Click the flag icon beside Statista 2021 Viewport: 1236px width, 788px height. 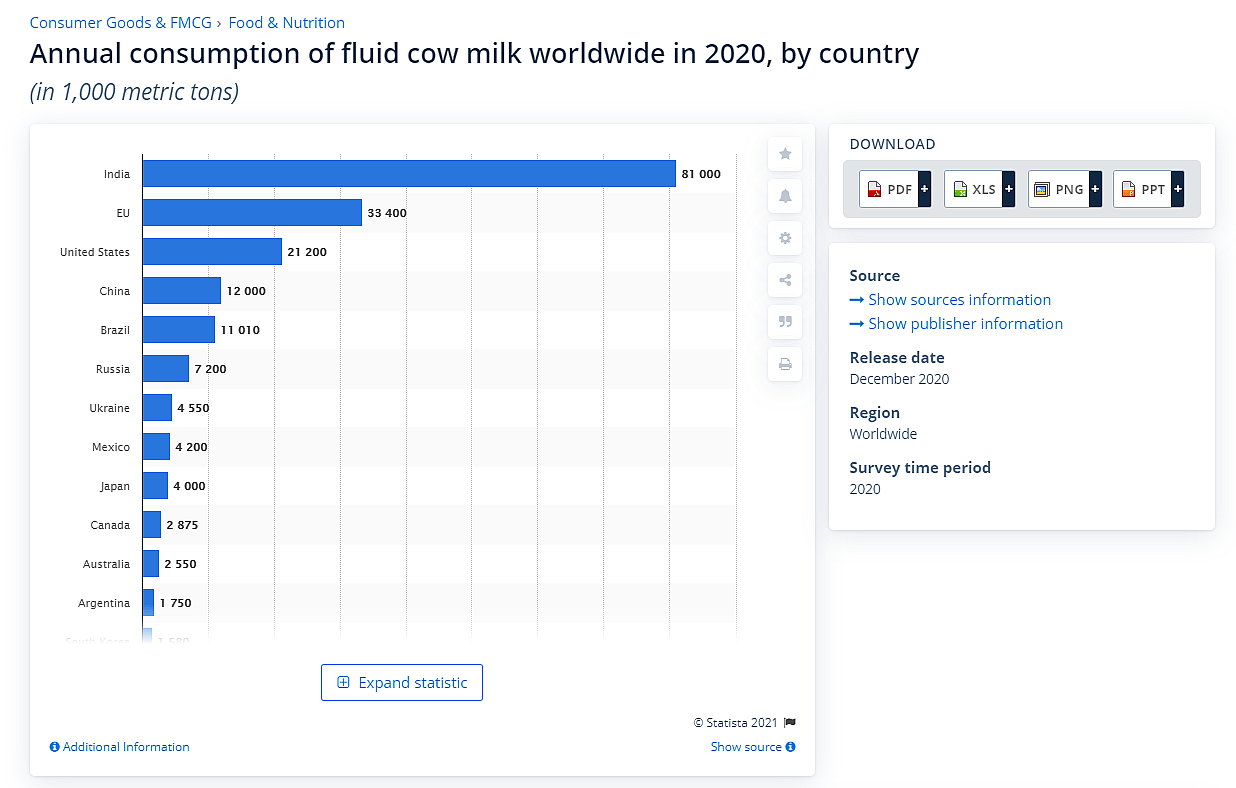tap(790, 722)
